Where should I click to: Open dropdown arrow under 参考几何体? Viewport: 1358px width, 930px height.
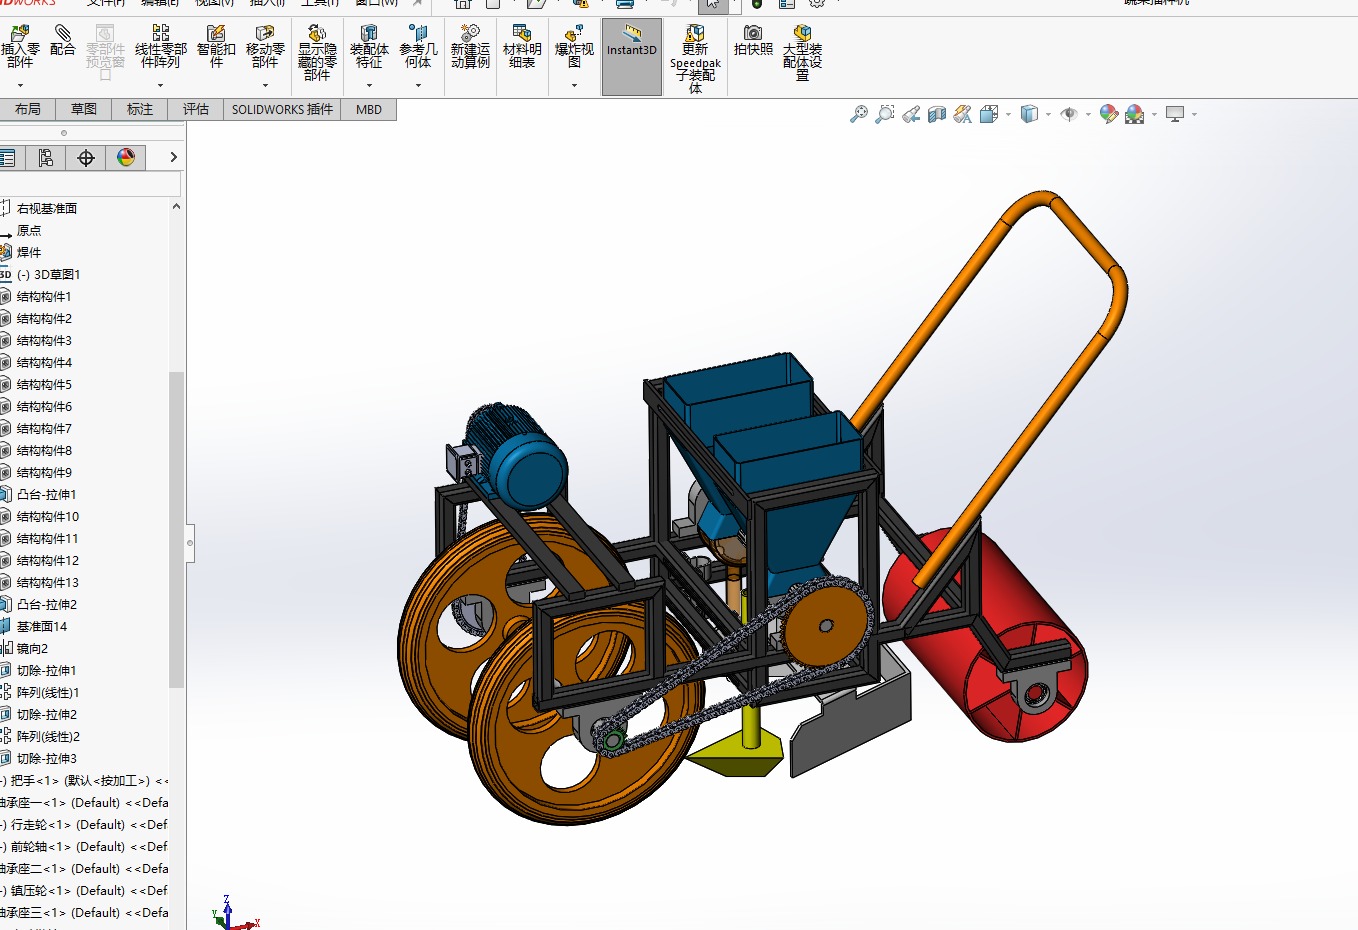(418, 86)
